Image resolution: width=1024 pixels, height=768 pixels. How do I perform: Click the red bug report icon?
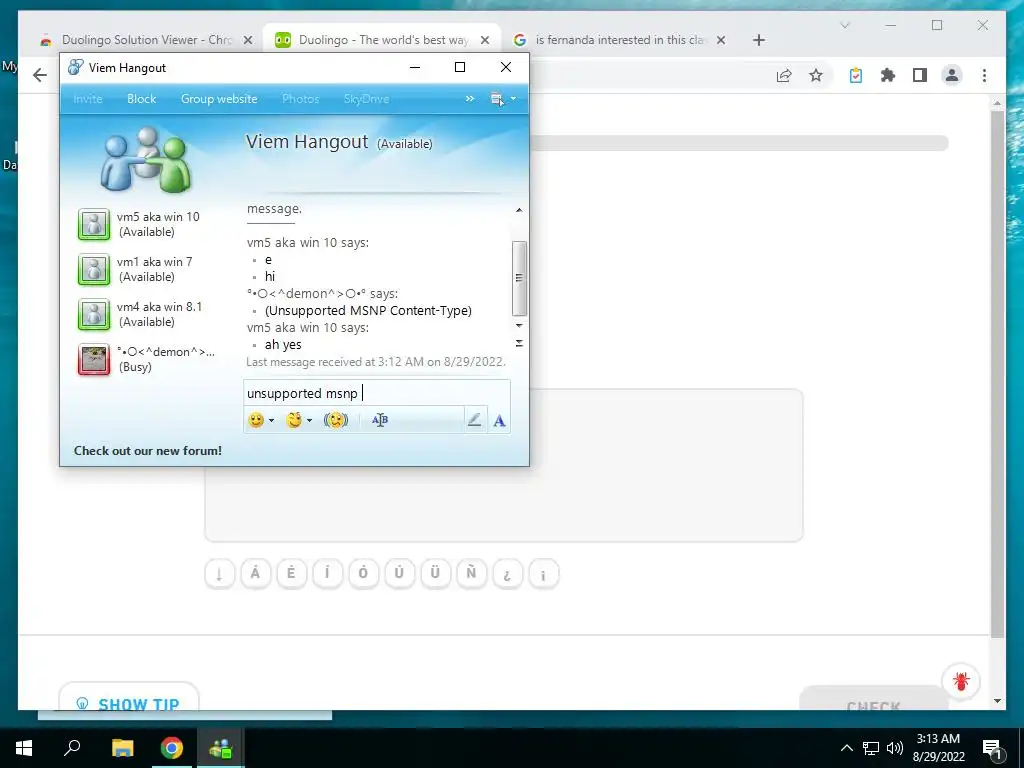click(961, 681)
